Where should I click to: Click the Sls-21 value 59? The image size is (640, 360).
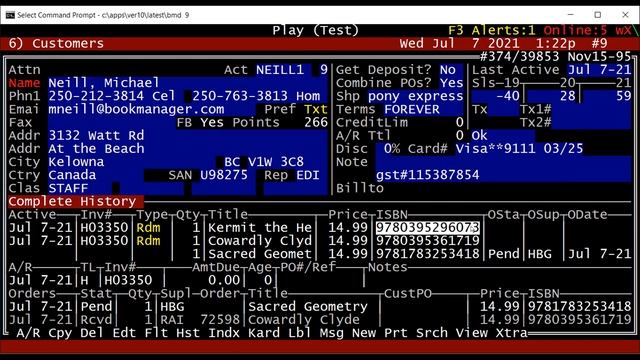624,96
